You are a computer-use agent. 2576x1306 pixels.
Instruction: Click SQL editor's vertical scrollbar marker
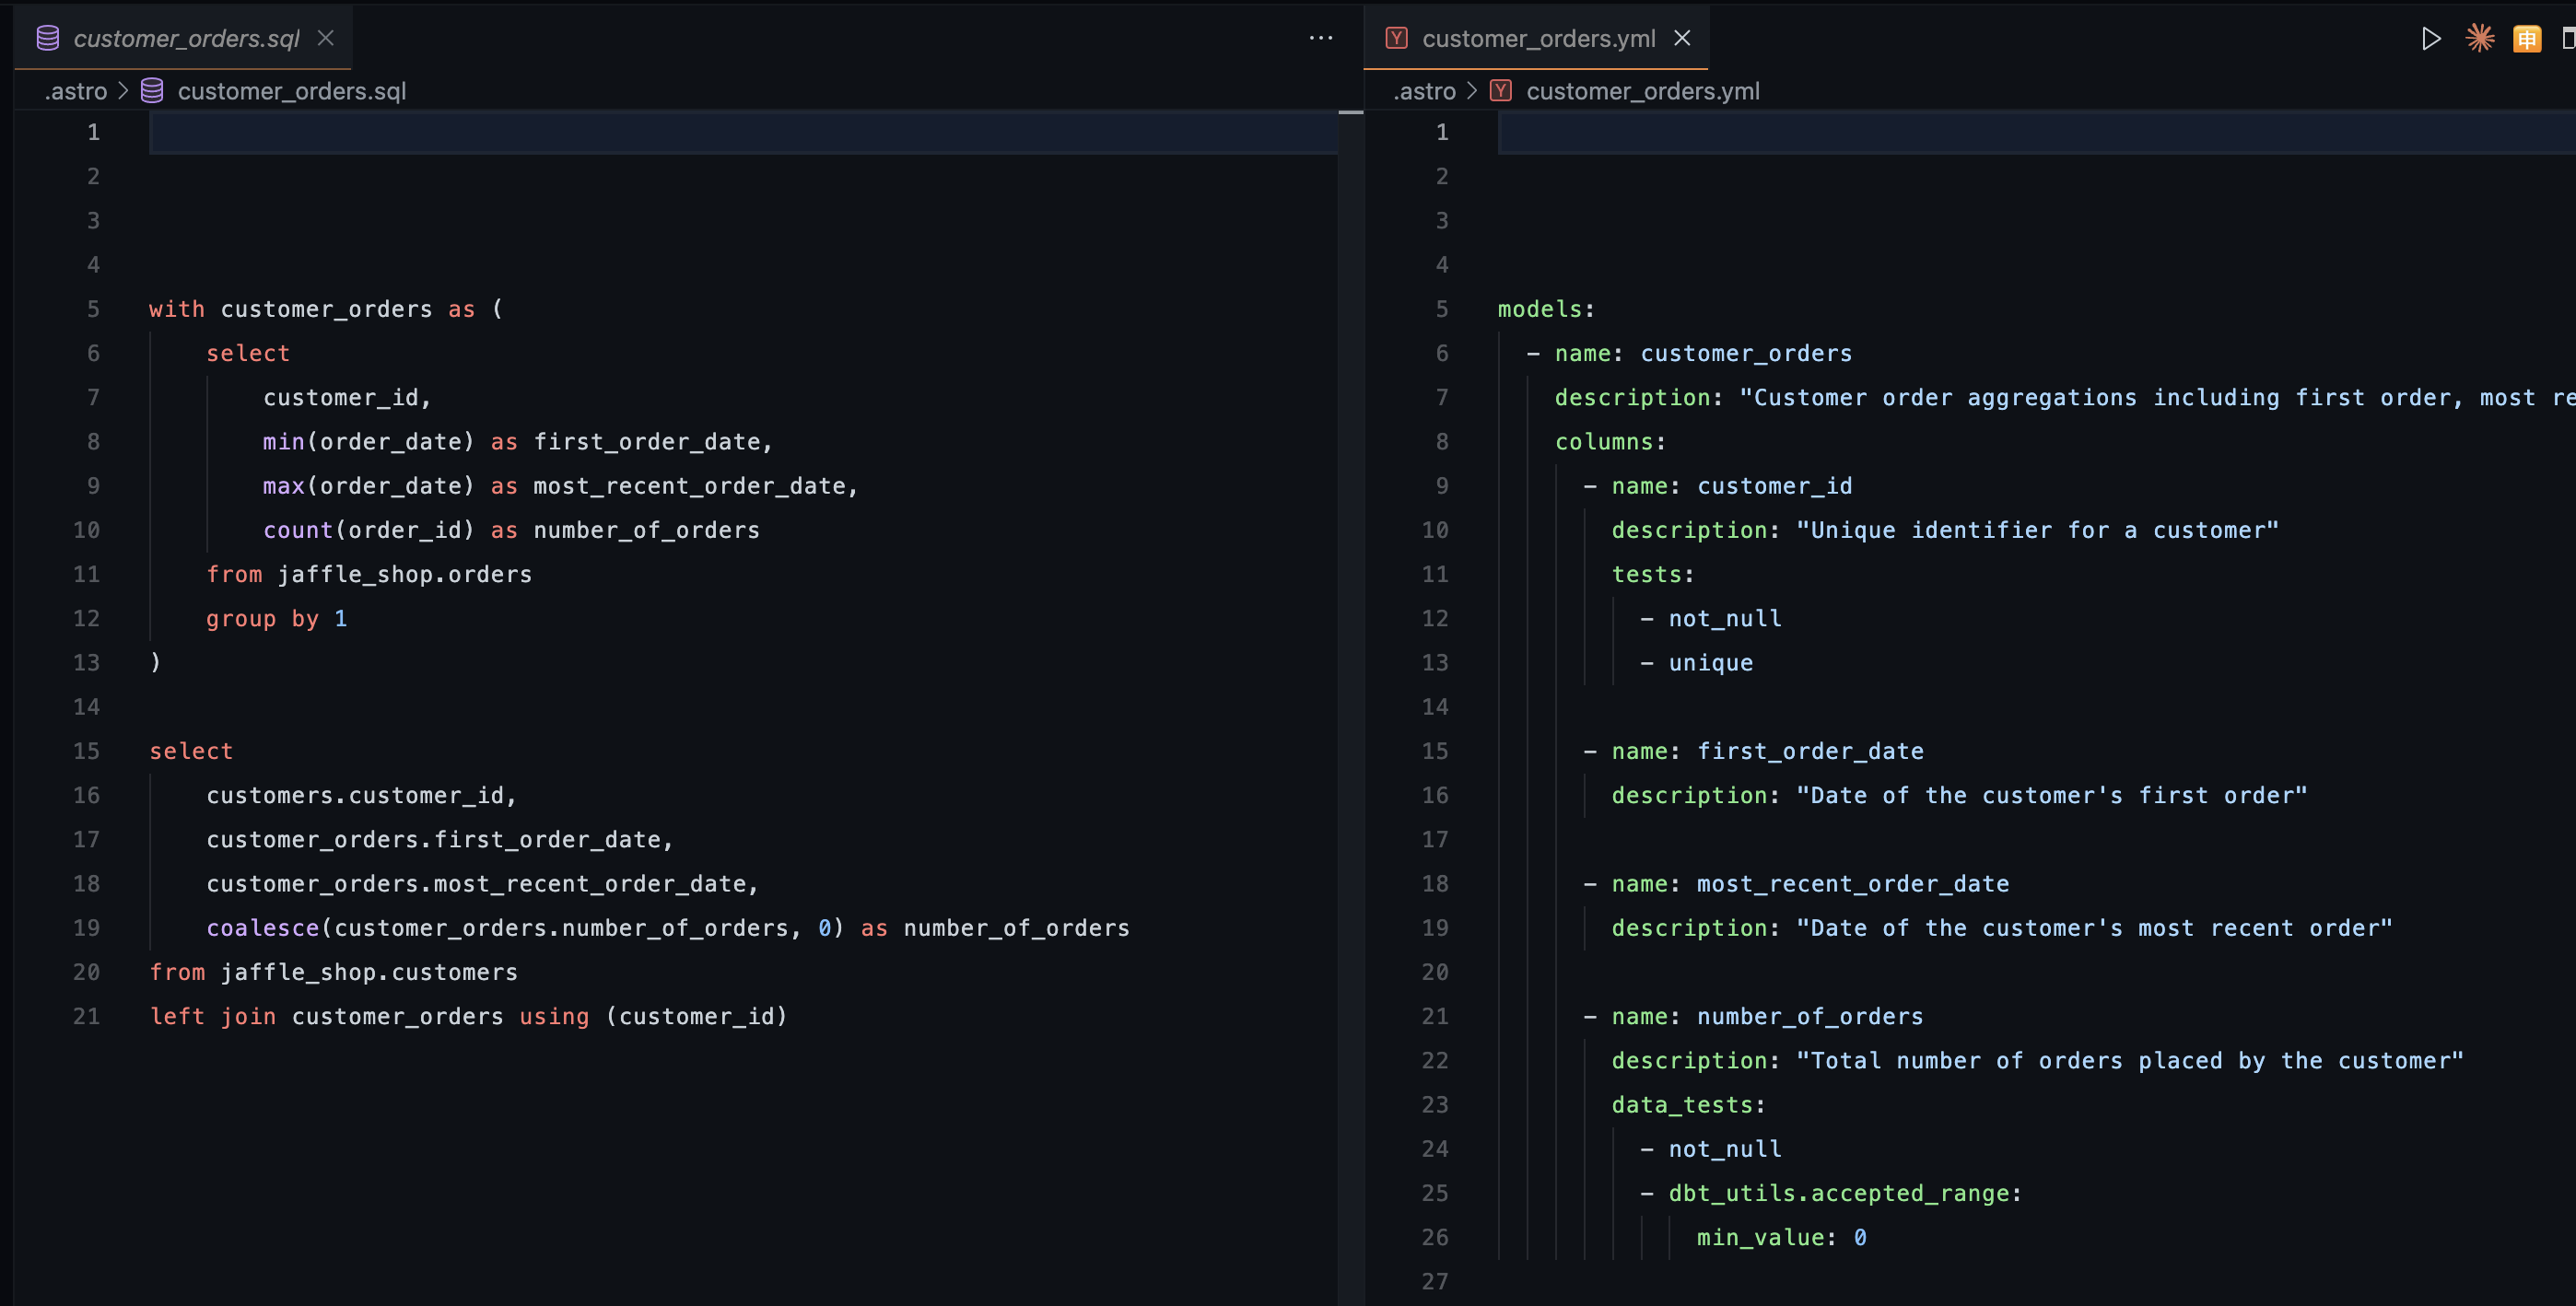[x=1350, y=113]
